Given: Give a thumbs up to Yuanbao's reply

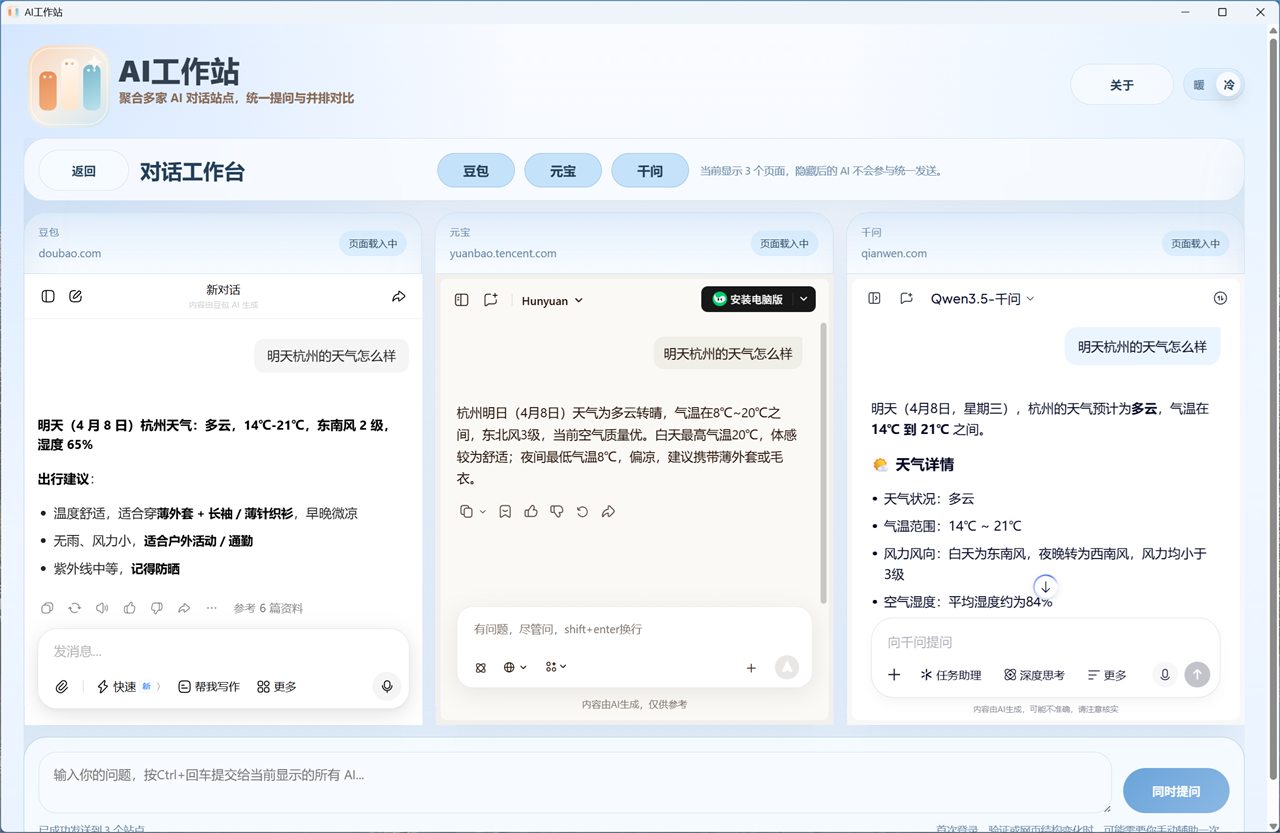Looking at the screenshot, I should [x=531, y=511].
